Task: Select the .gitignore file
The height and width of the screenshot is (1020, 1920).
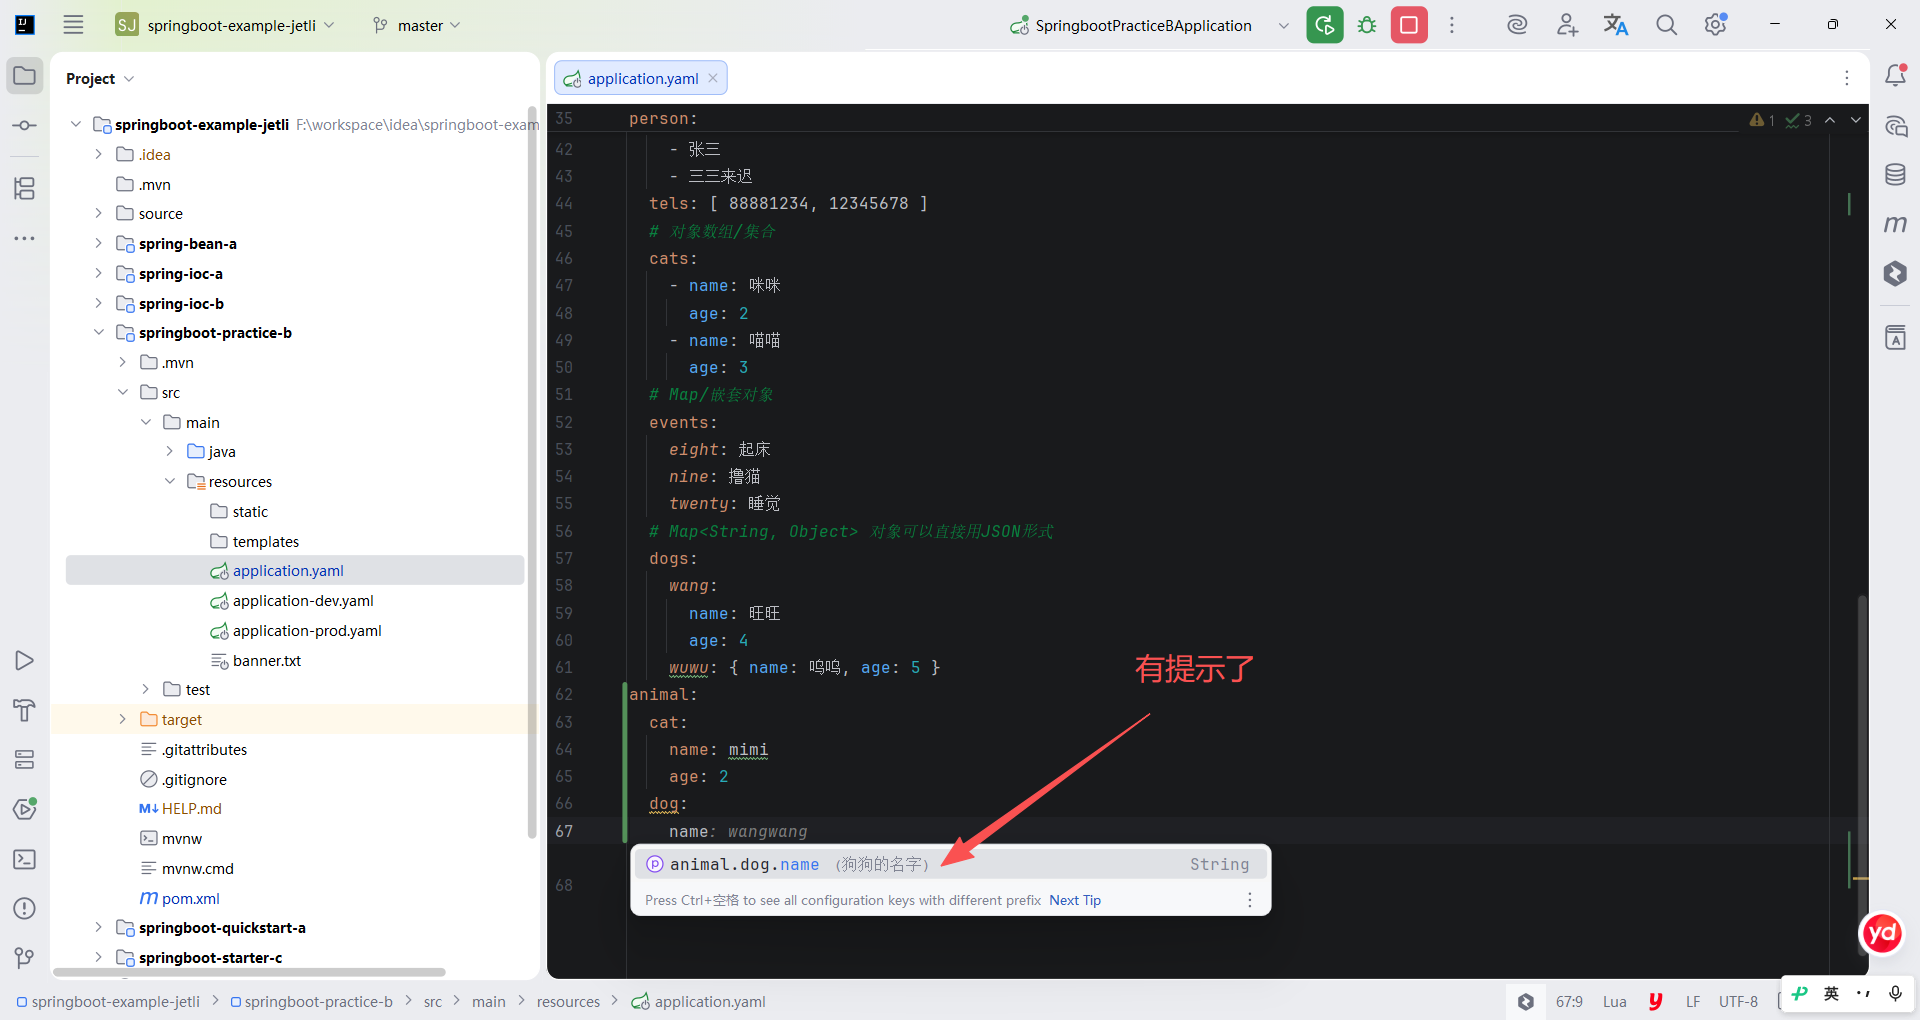Action: [x=194, y=780]
